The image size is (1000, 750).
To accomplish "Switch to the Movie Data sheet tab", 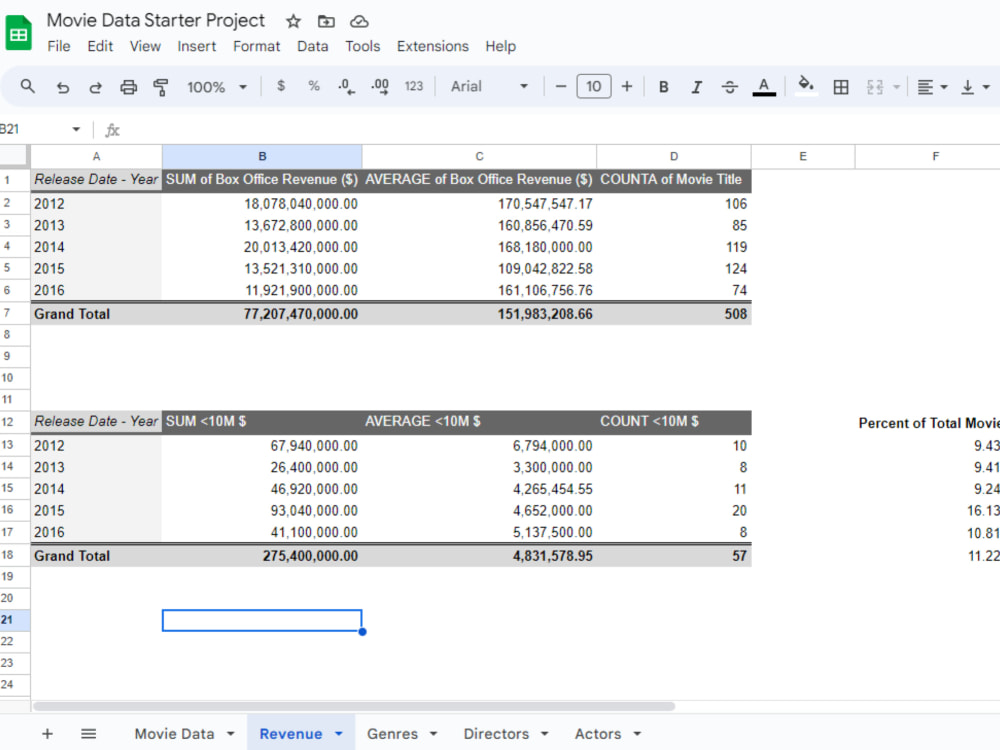I will click(174, 734).
